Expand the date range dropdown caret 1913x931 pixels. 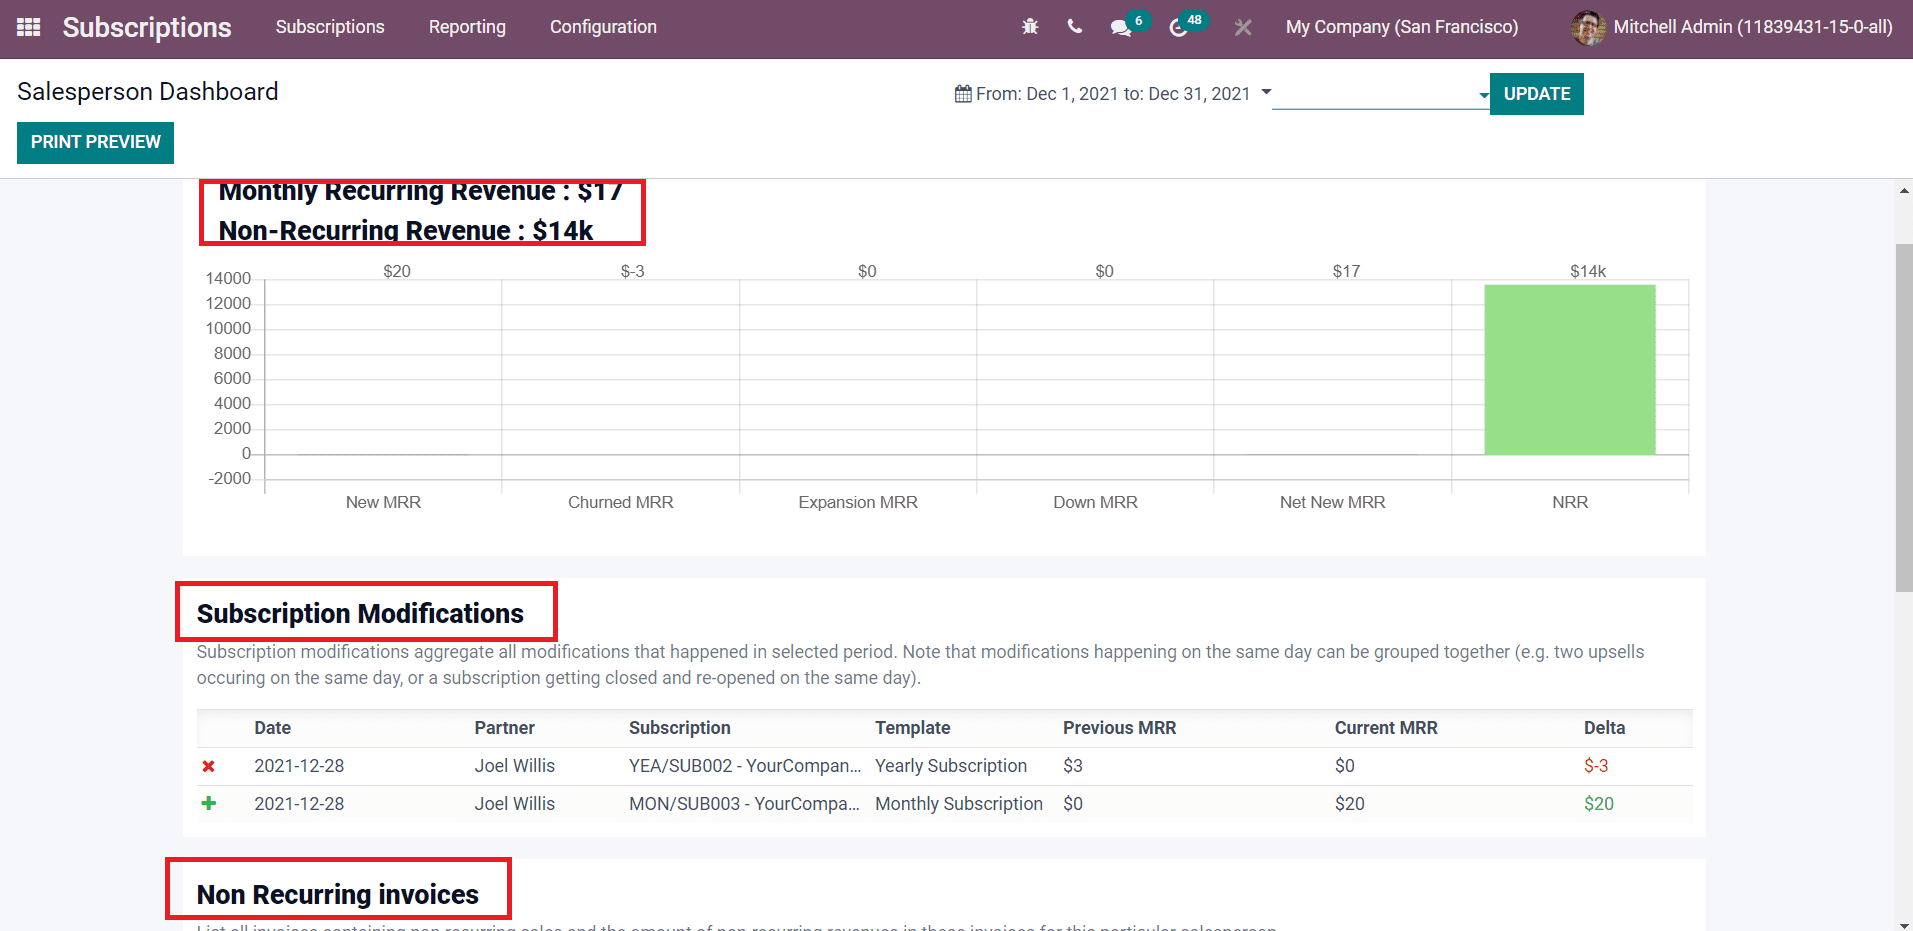pyautogui.click(x=1267, y=93)
